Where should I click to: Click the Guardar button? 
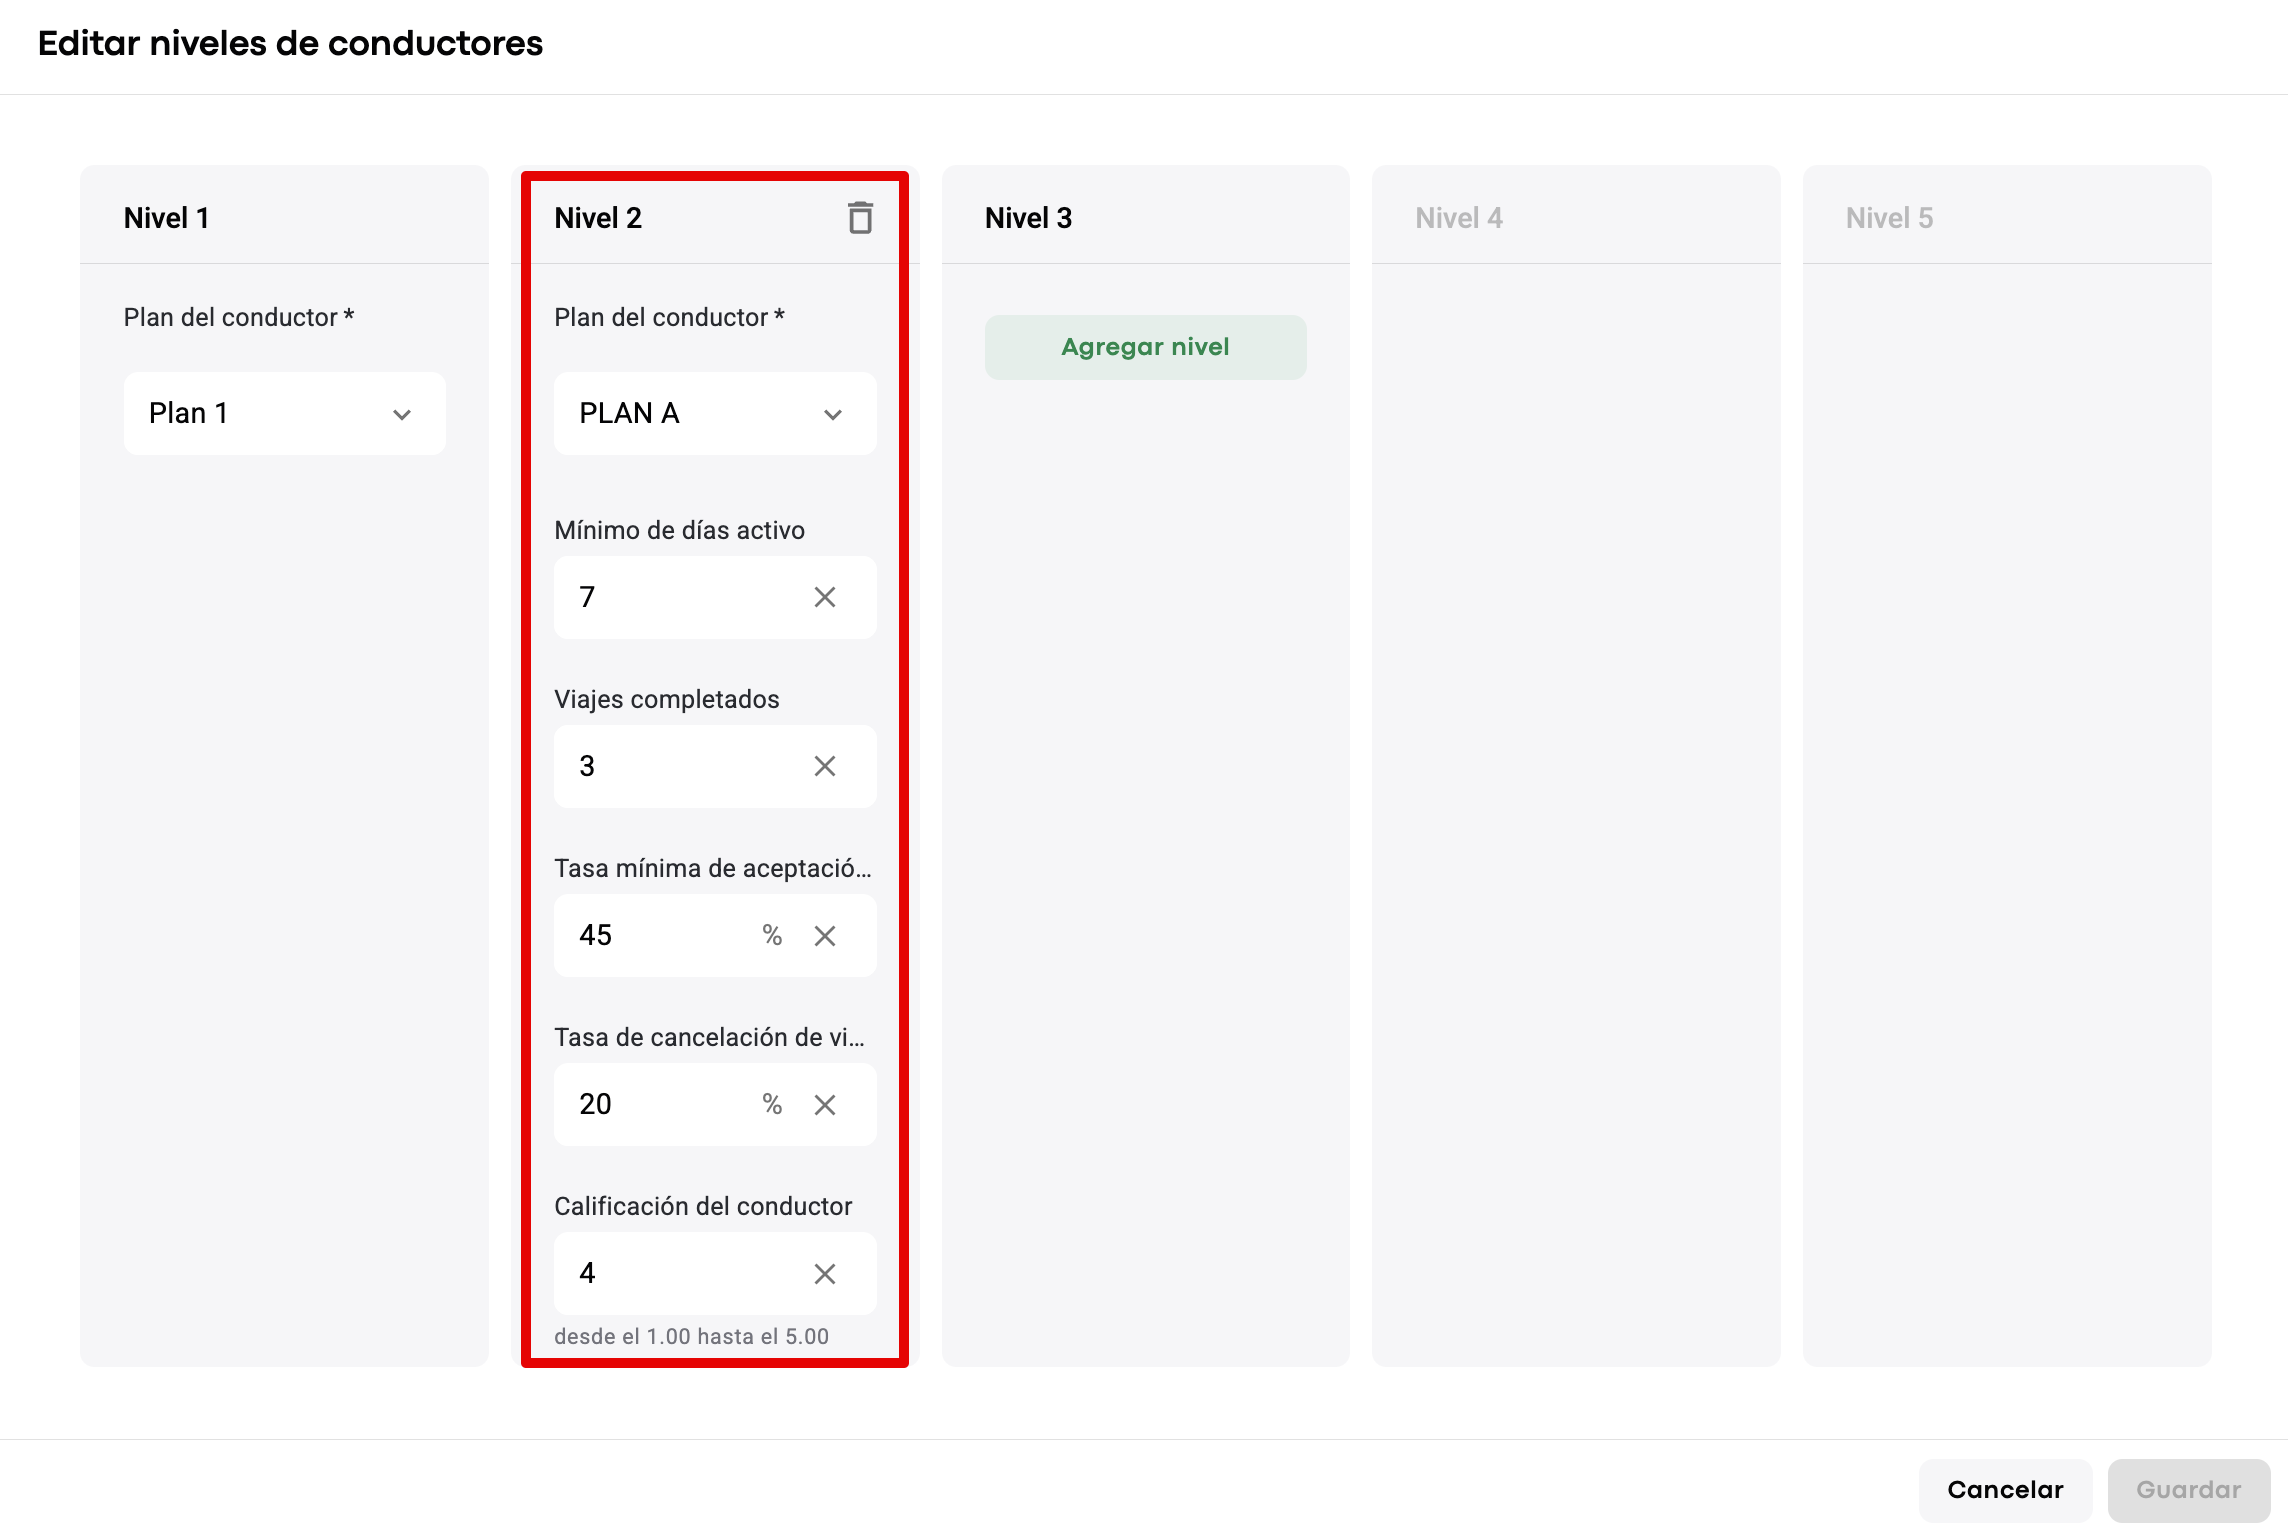pyautogui.click(x=2188, y=1489)
